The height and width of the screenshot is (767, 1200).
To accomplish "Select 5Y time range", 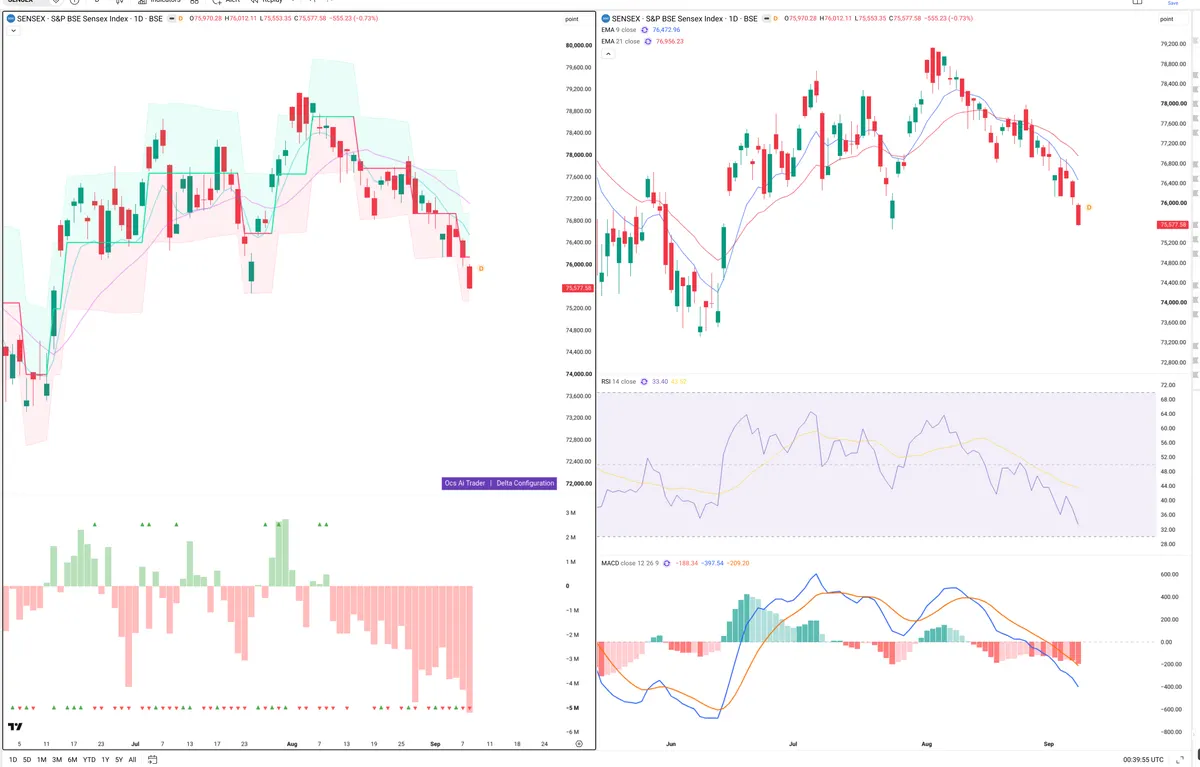I will point(119,759).
